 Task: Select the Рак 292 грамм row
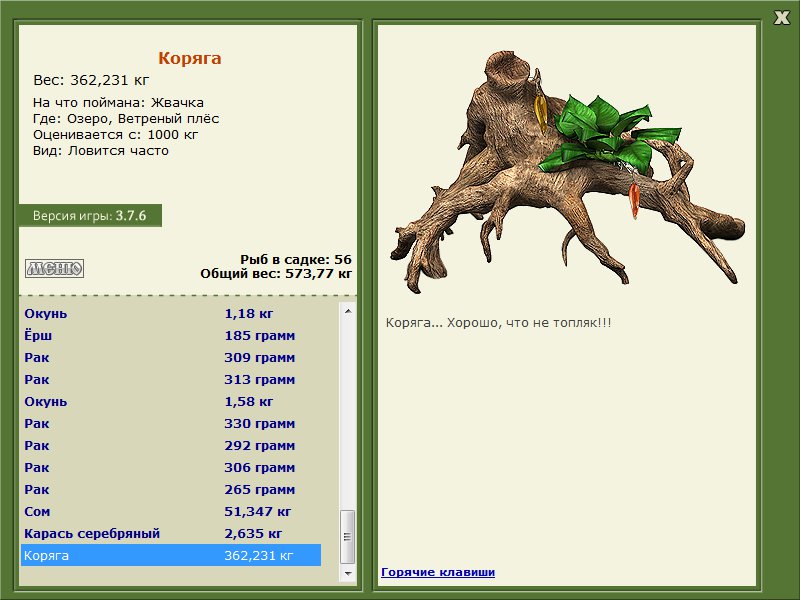pyautogui.click(x=171, y=445)
